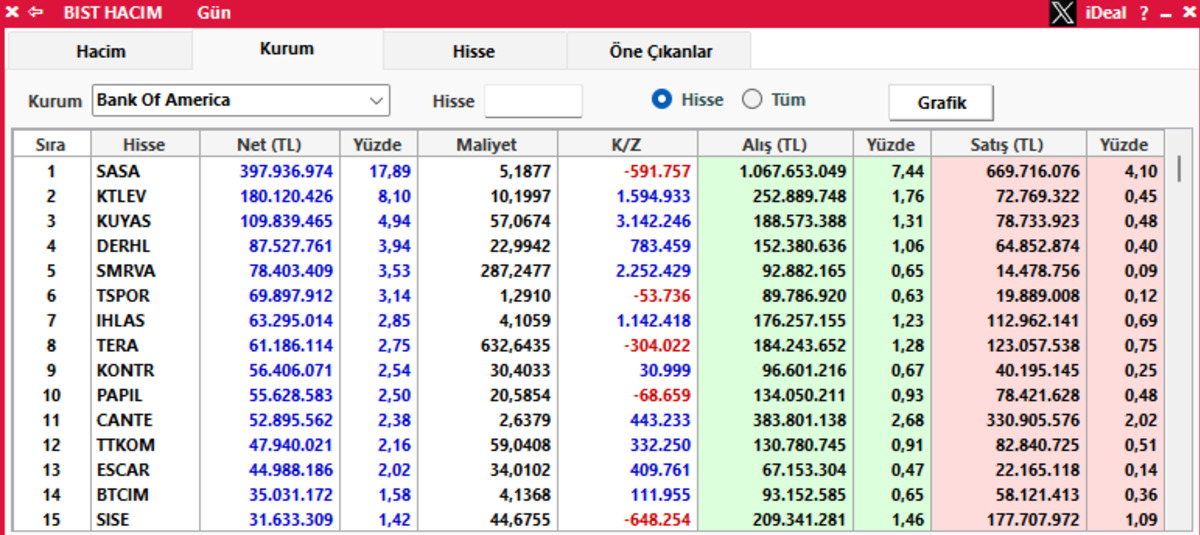Click the iDeal label in title bar
The width and height of the screenshot is (1200, 535).
pos(1106,13)
